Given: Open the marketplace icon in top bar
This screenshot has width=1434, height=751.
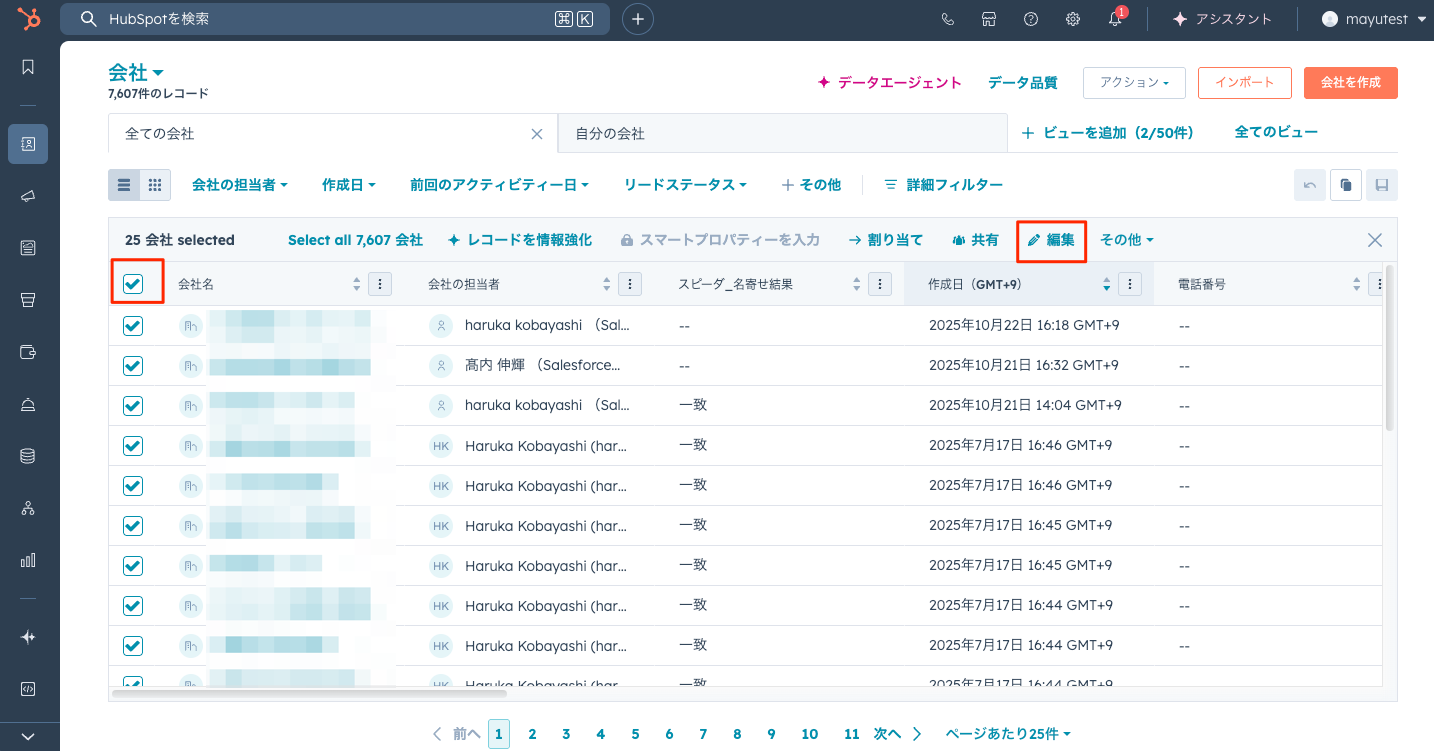Looking at the screenshot, I should (989, 19).
